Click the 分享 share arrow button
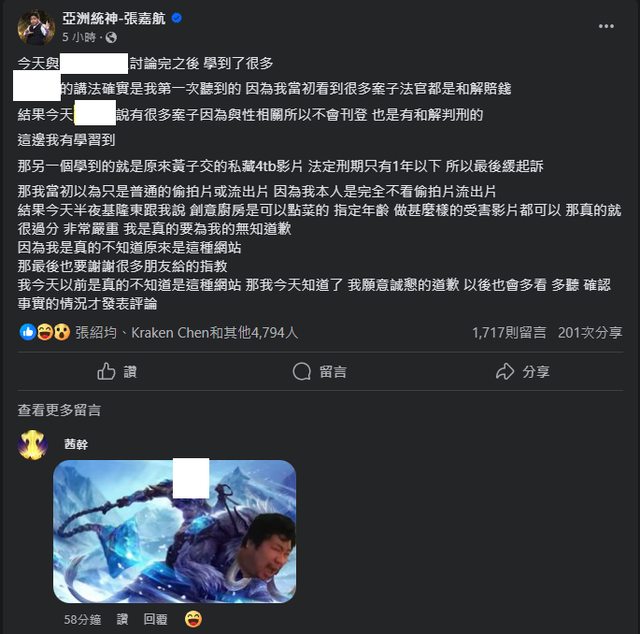640x634 pixels. [522, 372]
